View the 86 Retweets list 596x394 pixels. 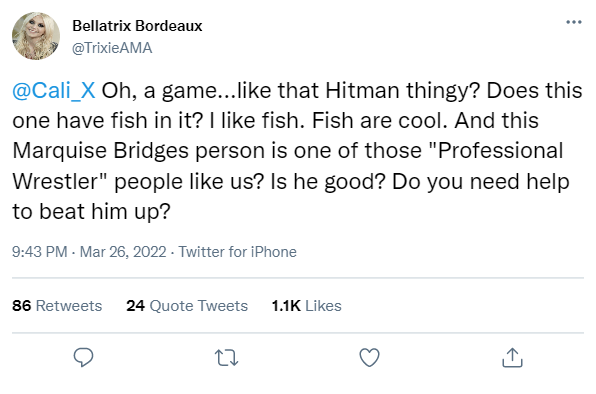tap(57, 306)
